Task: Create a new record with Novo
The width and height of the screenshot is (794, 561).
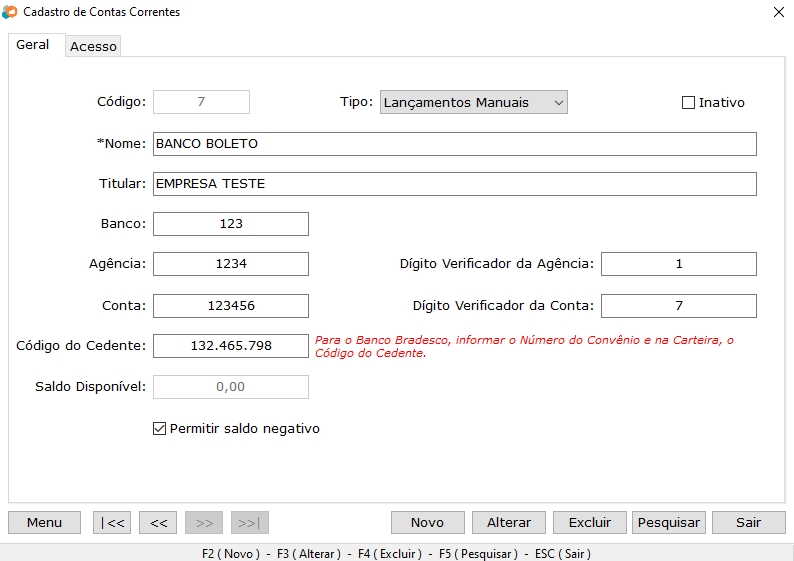Action: coord(427,523)
